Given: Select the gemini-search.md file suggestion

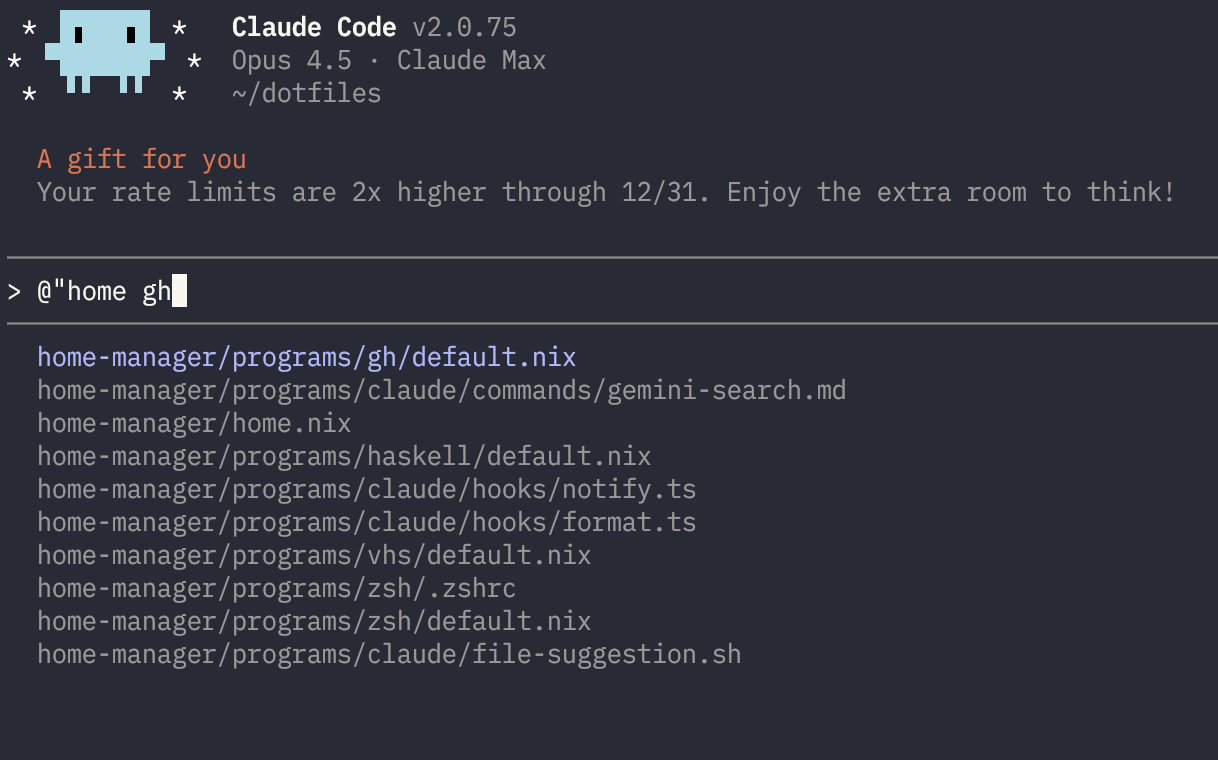Looking at the screenshot, I should [441, 390].
